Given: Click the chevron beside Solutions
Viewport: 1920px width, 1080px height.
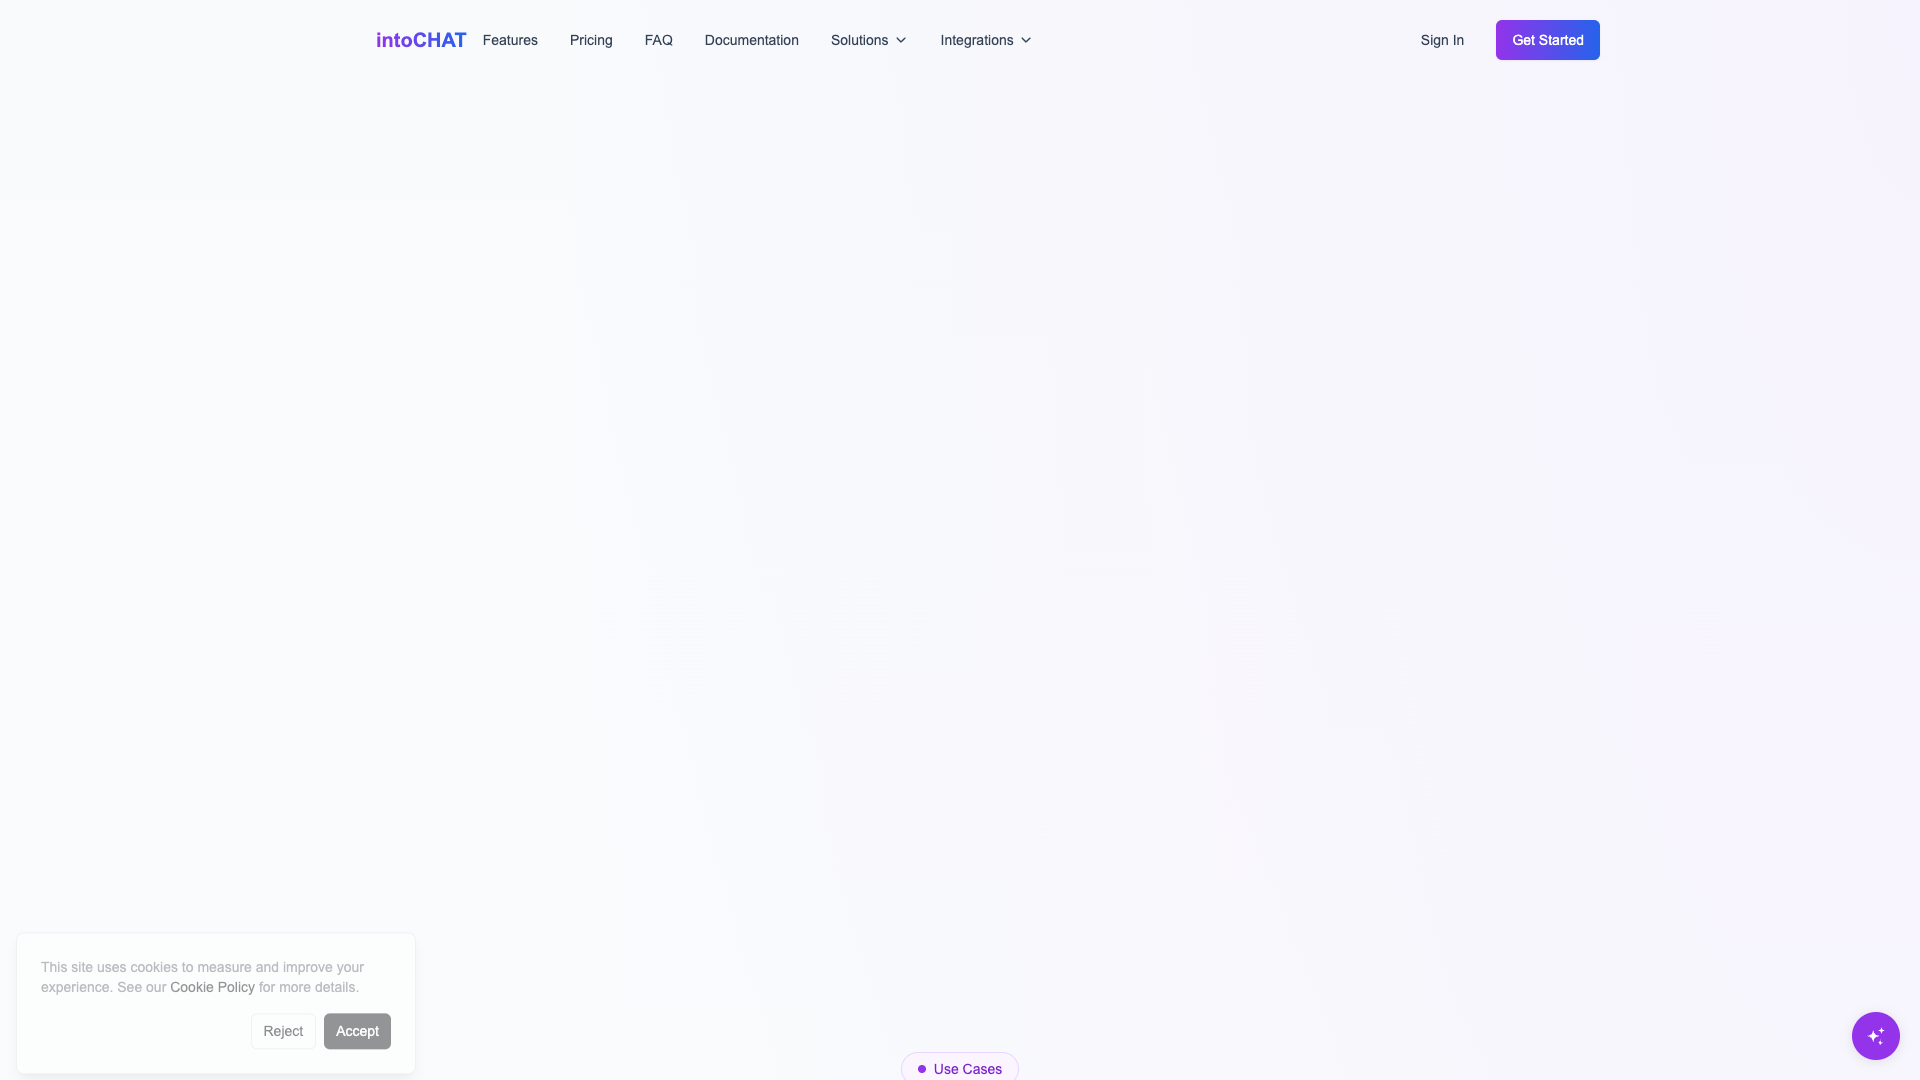Looking at the screenshot, I should (901, 40).
